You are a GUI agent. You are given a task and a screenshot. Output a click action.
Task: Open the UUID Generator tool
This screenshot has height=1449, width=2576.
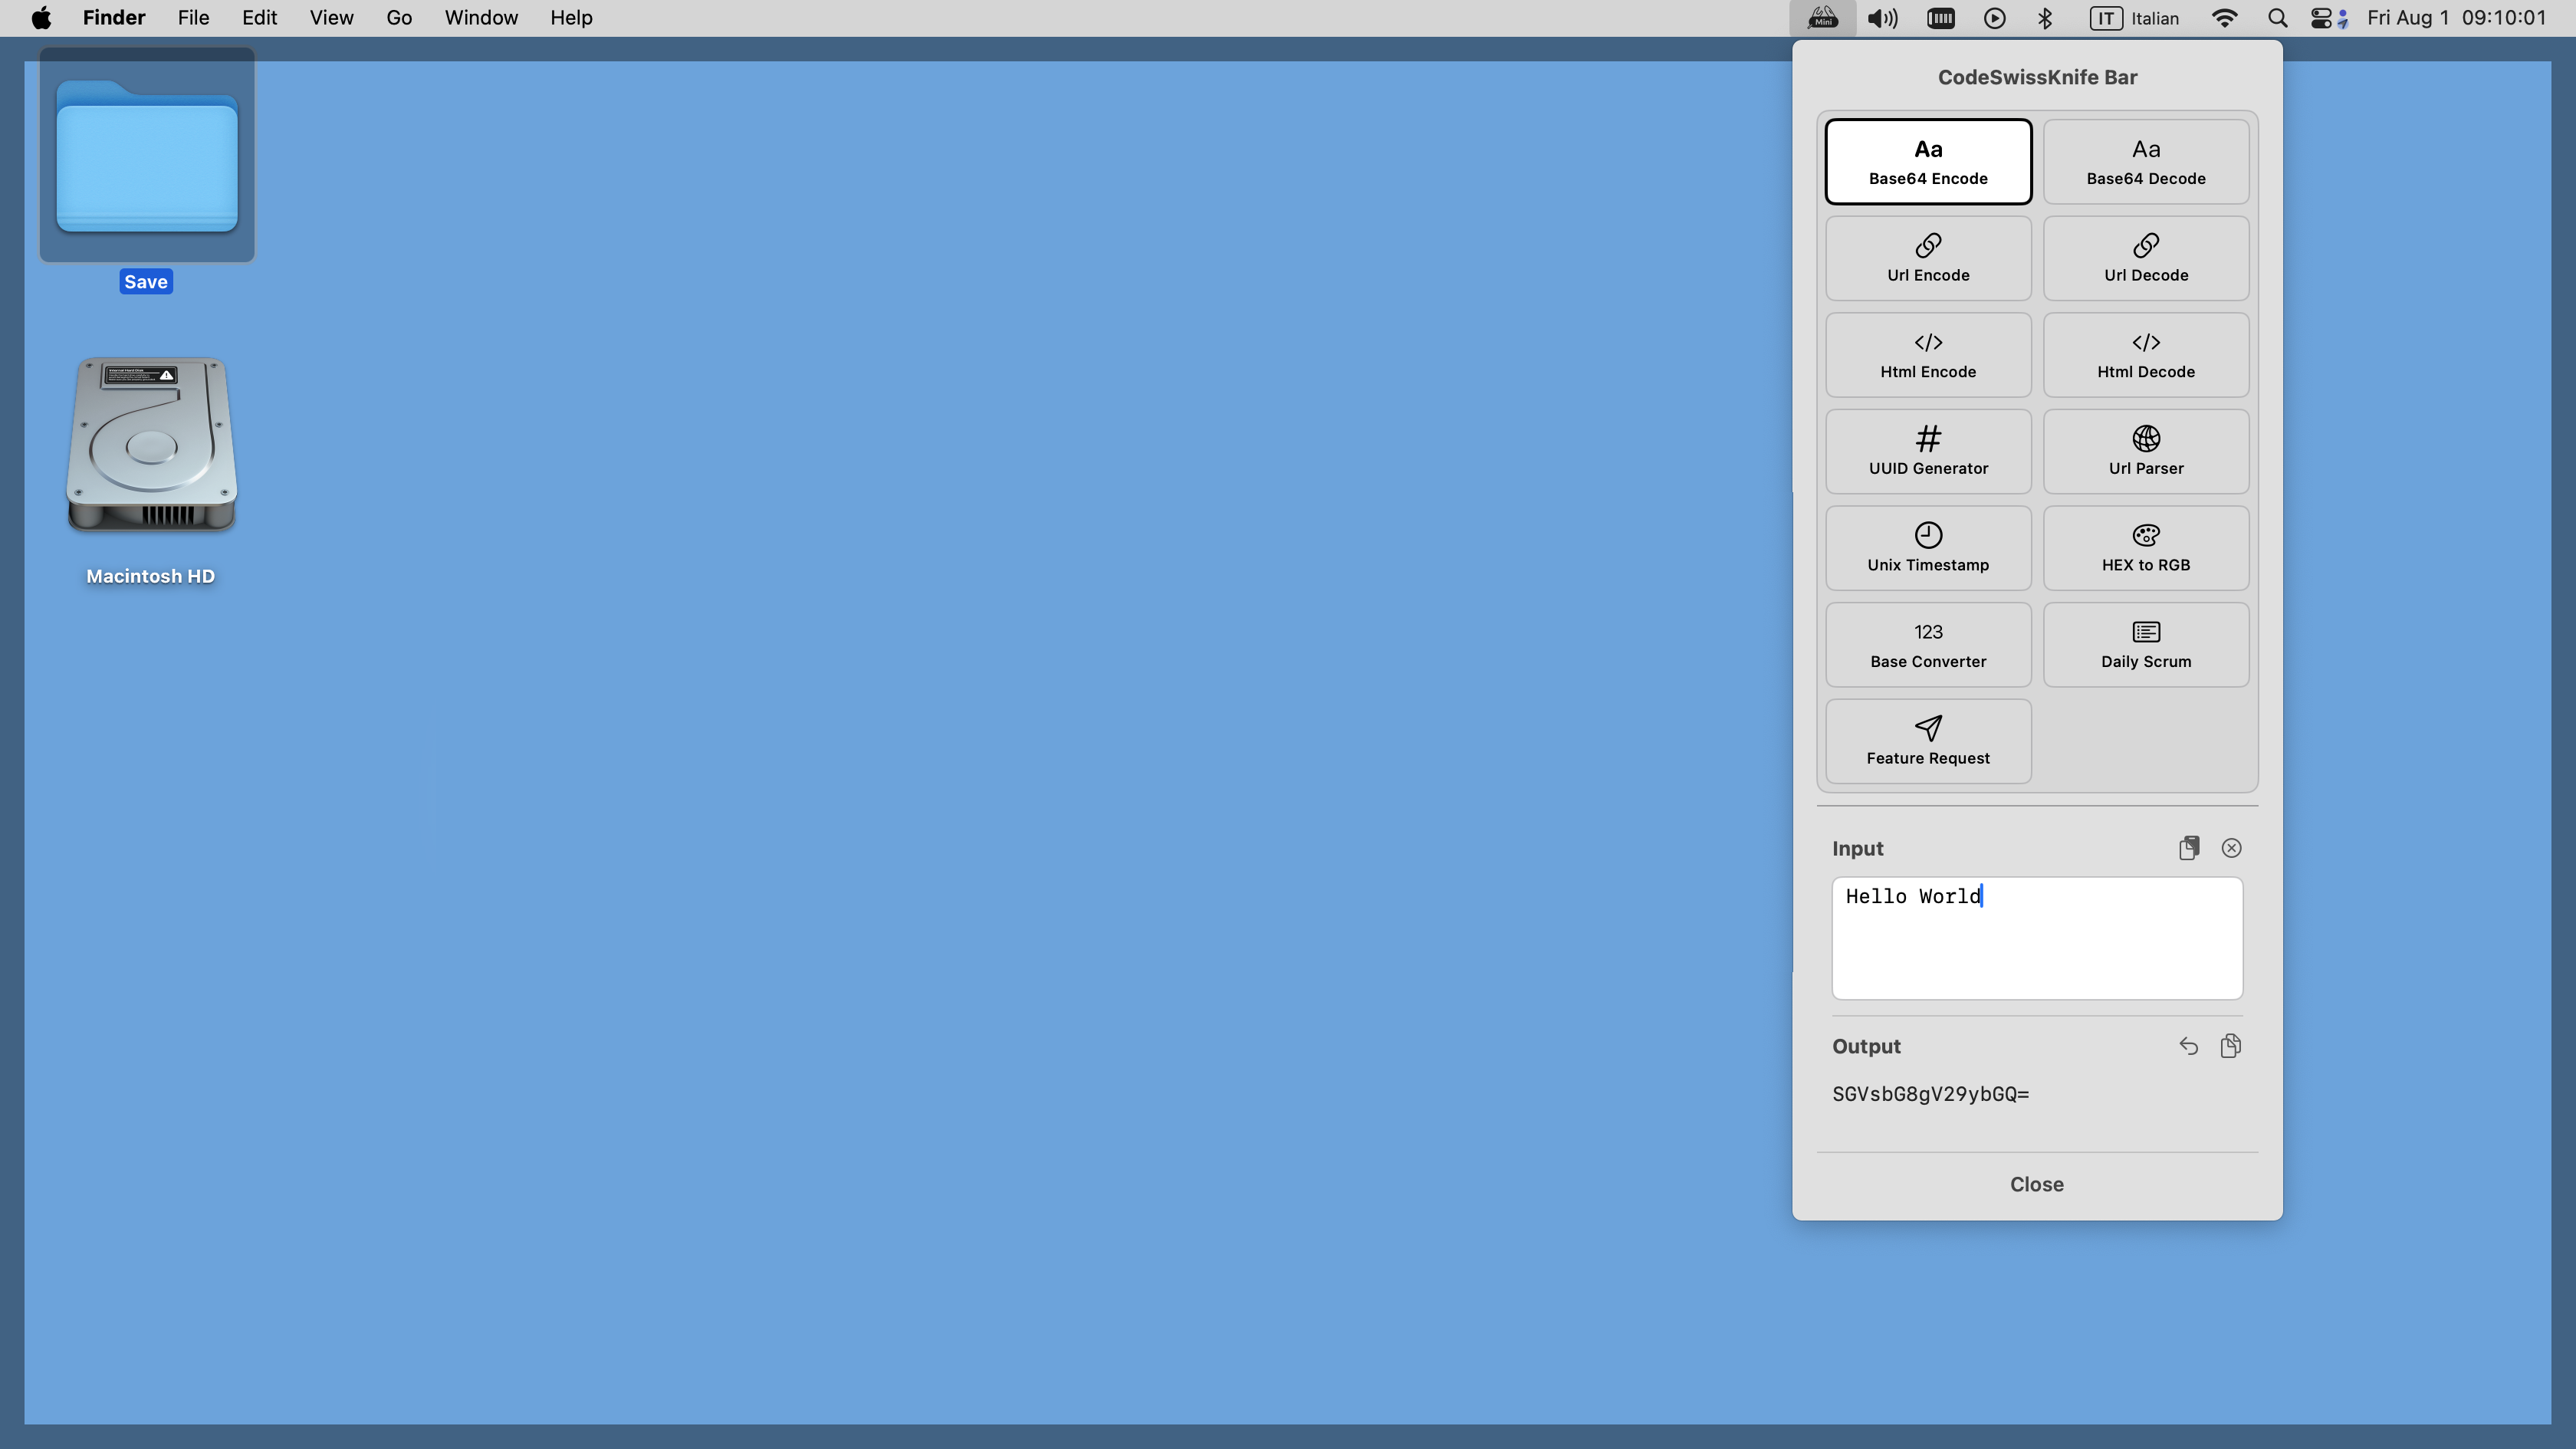click(x=1928, y=451)
